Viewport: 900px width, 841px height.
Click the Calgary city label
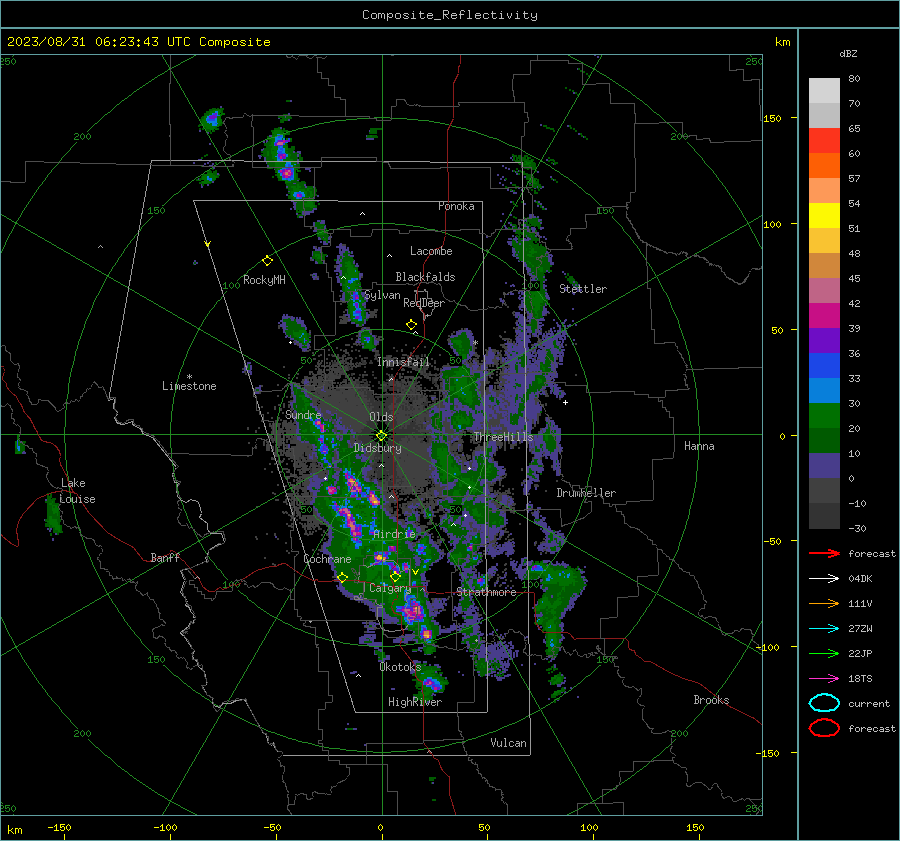pos(390,588)
